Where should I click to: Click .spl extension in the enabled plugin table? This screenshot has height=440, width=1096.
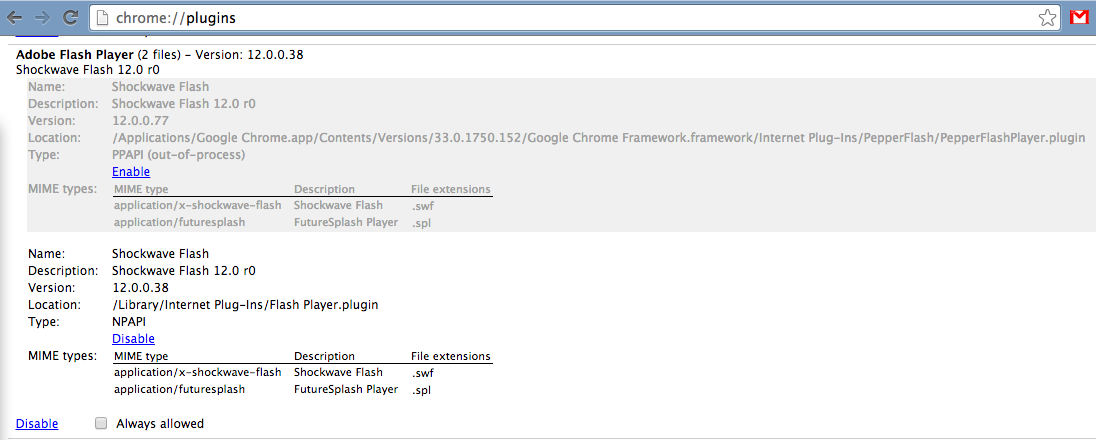pos(421,390)
